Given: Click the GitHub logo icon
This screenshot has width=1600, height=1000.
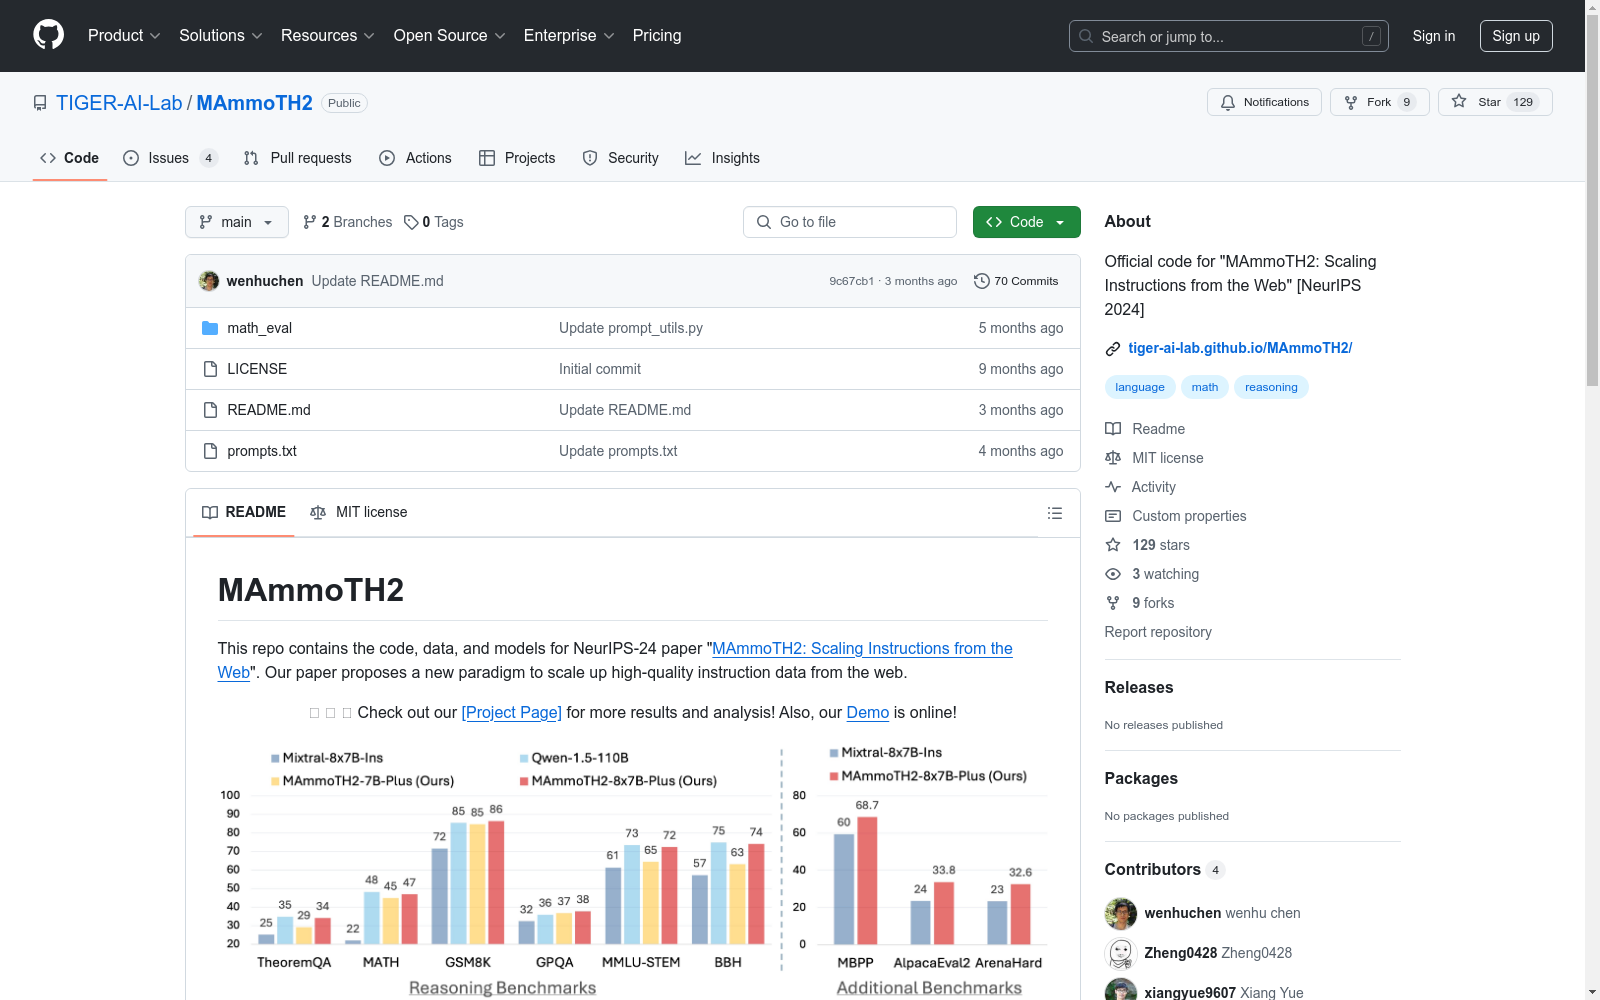Looking at the screenshot, I should coord(48,35).
